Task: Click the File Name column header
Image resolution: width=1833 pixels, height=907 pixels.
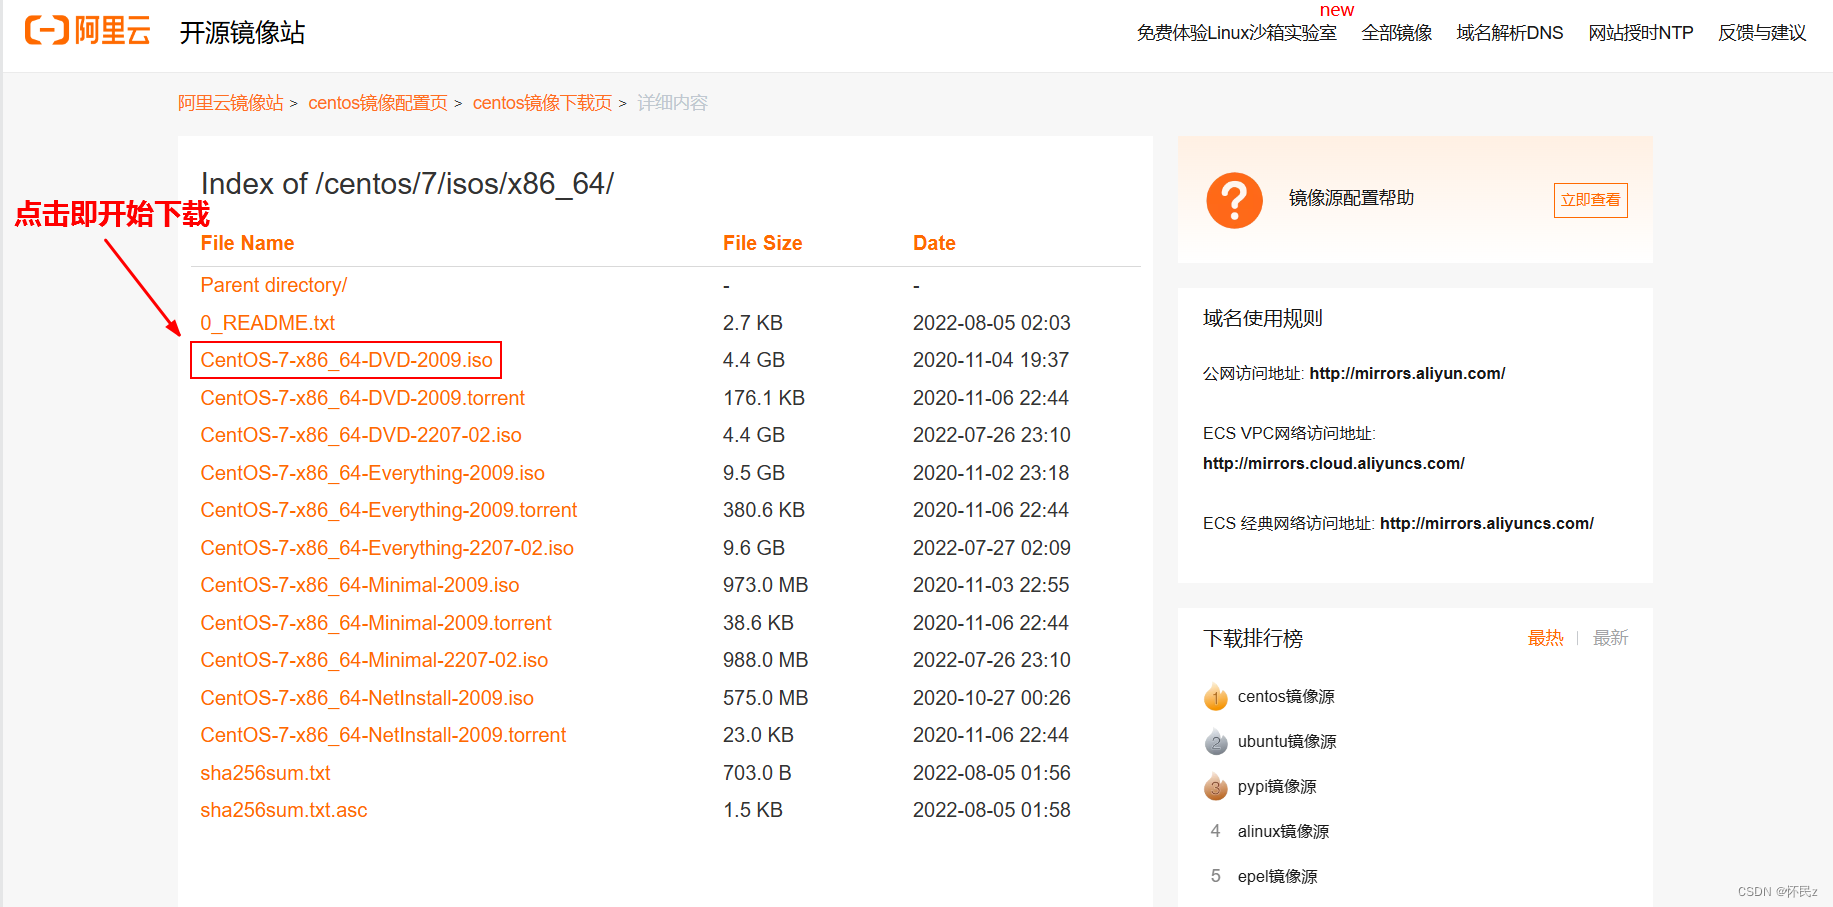Action: tap(247, 243)
